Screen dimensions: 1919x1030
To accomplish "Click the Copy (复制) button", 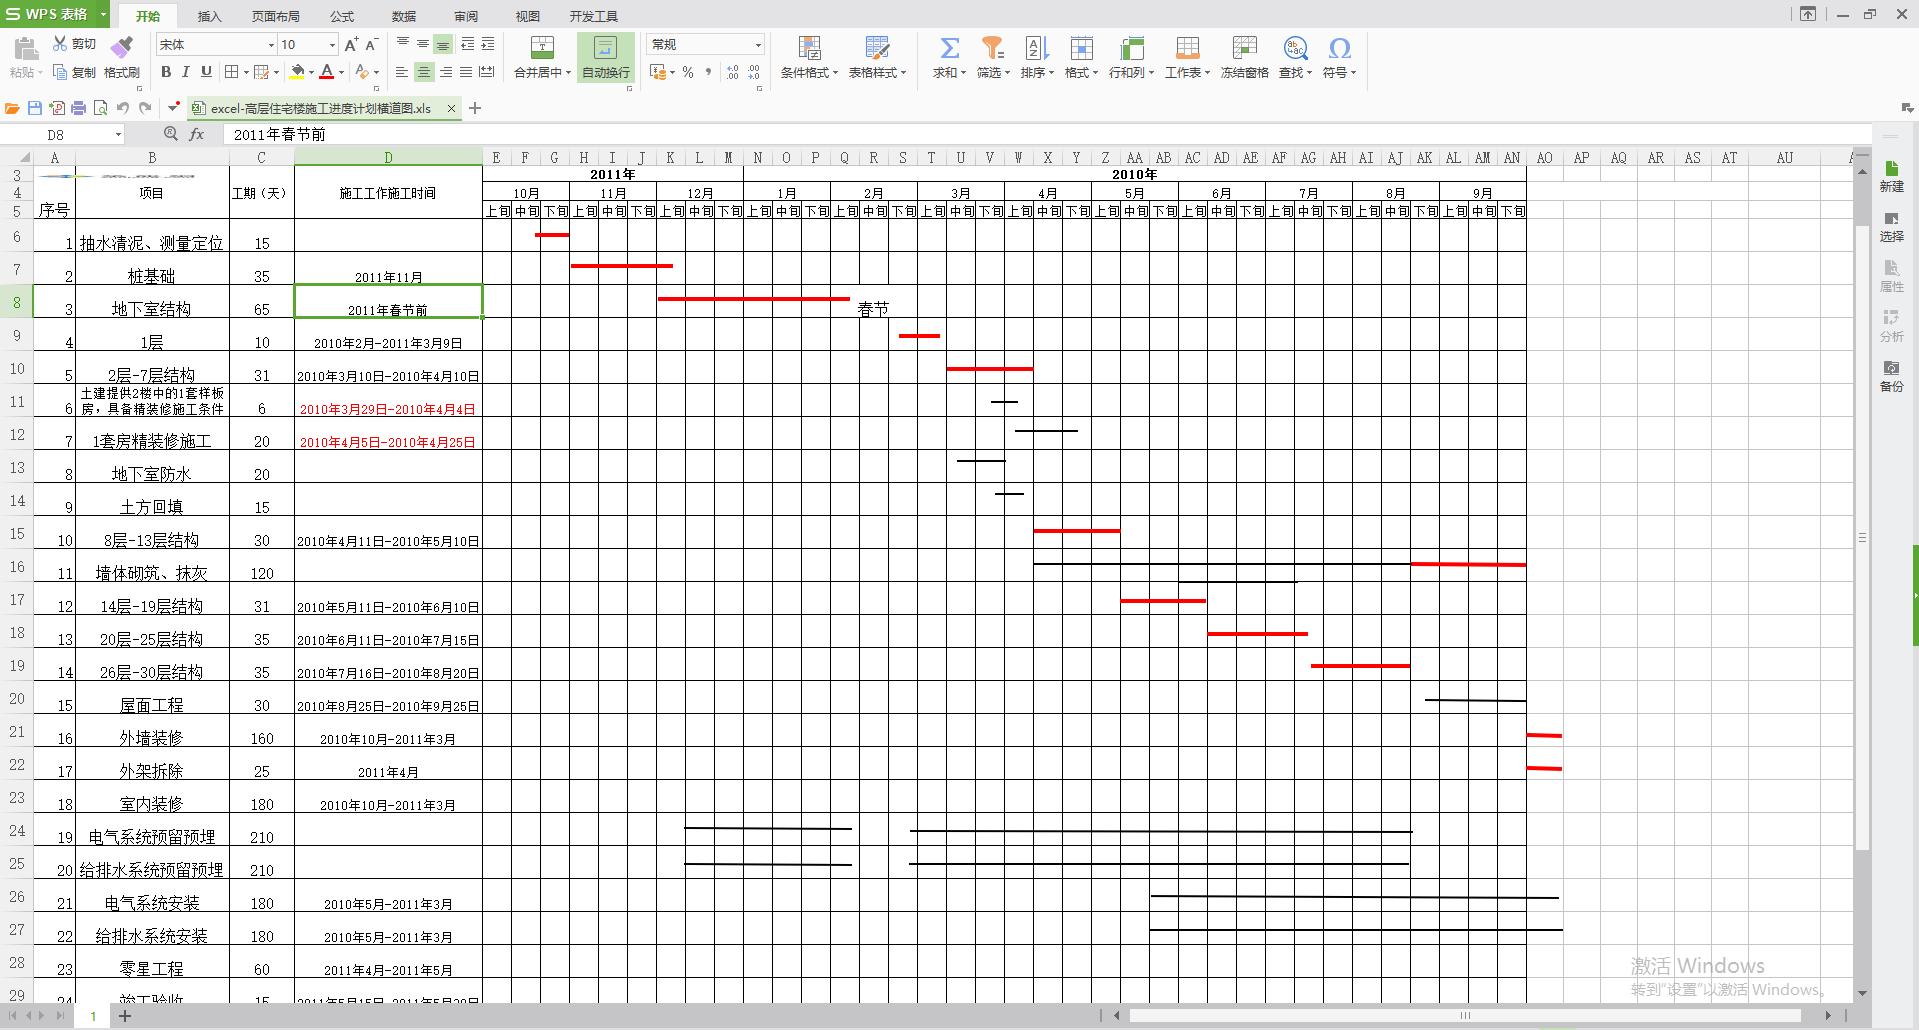I will tap(74, 72).
